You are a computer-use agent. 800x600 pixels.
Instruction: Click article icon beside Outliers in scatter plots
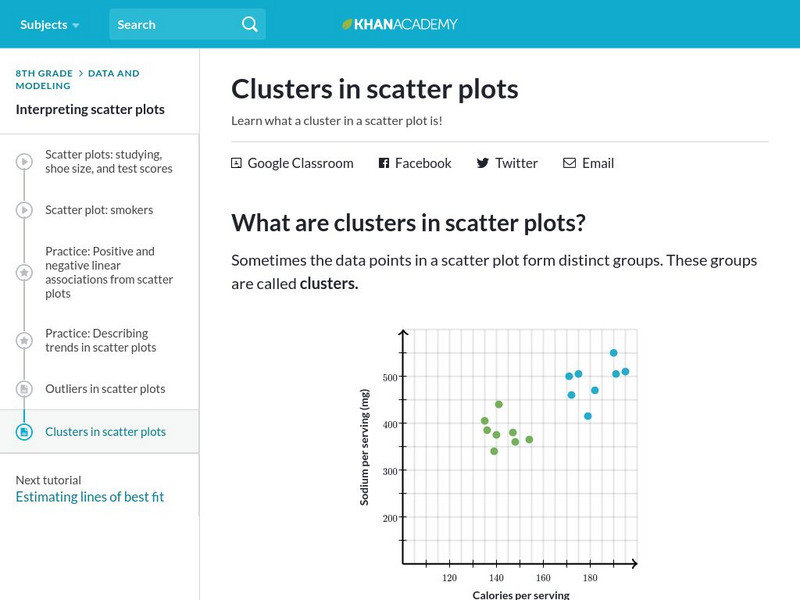(24, 389)
